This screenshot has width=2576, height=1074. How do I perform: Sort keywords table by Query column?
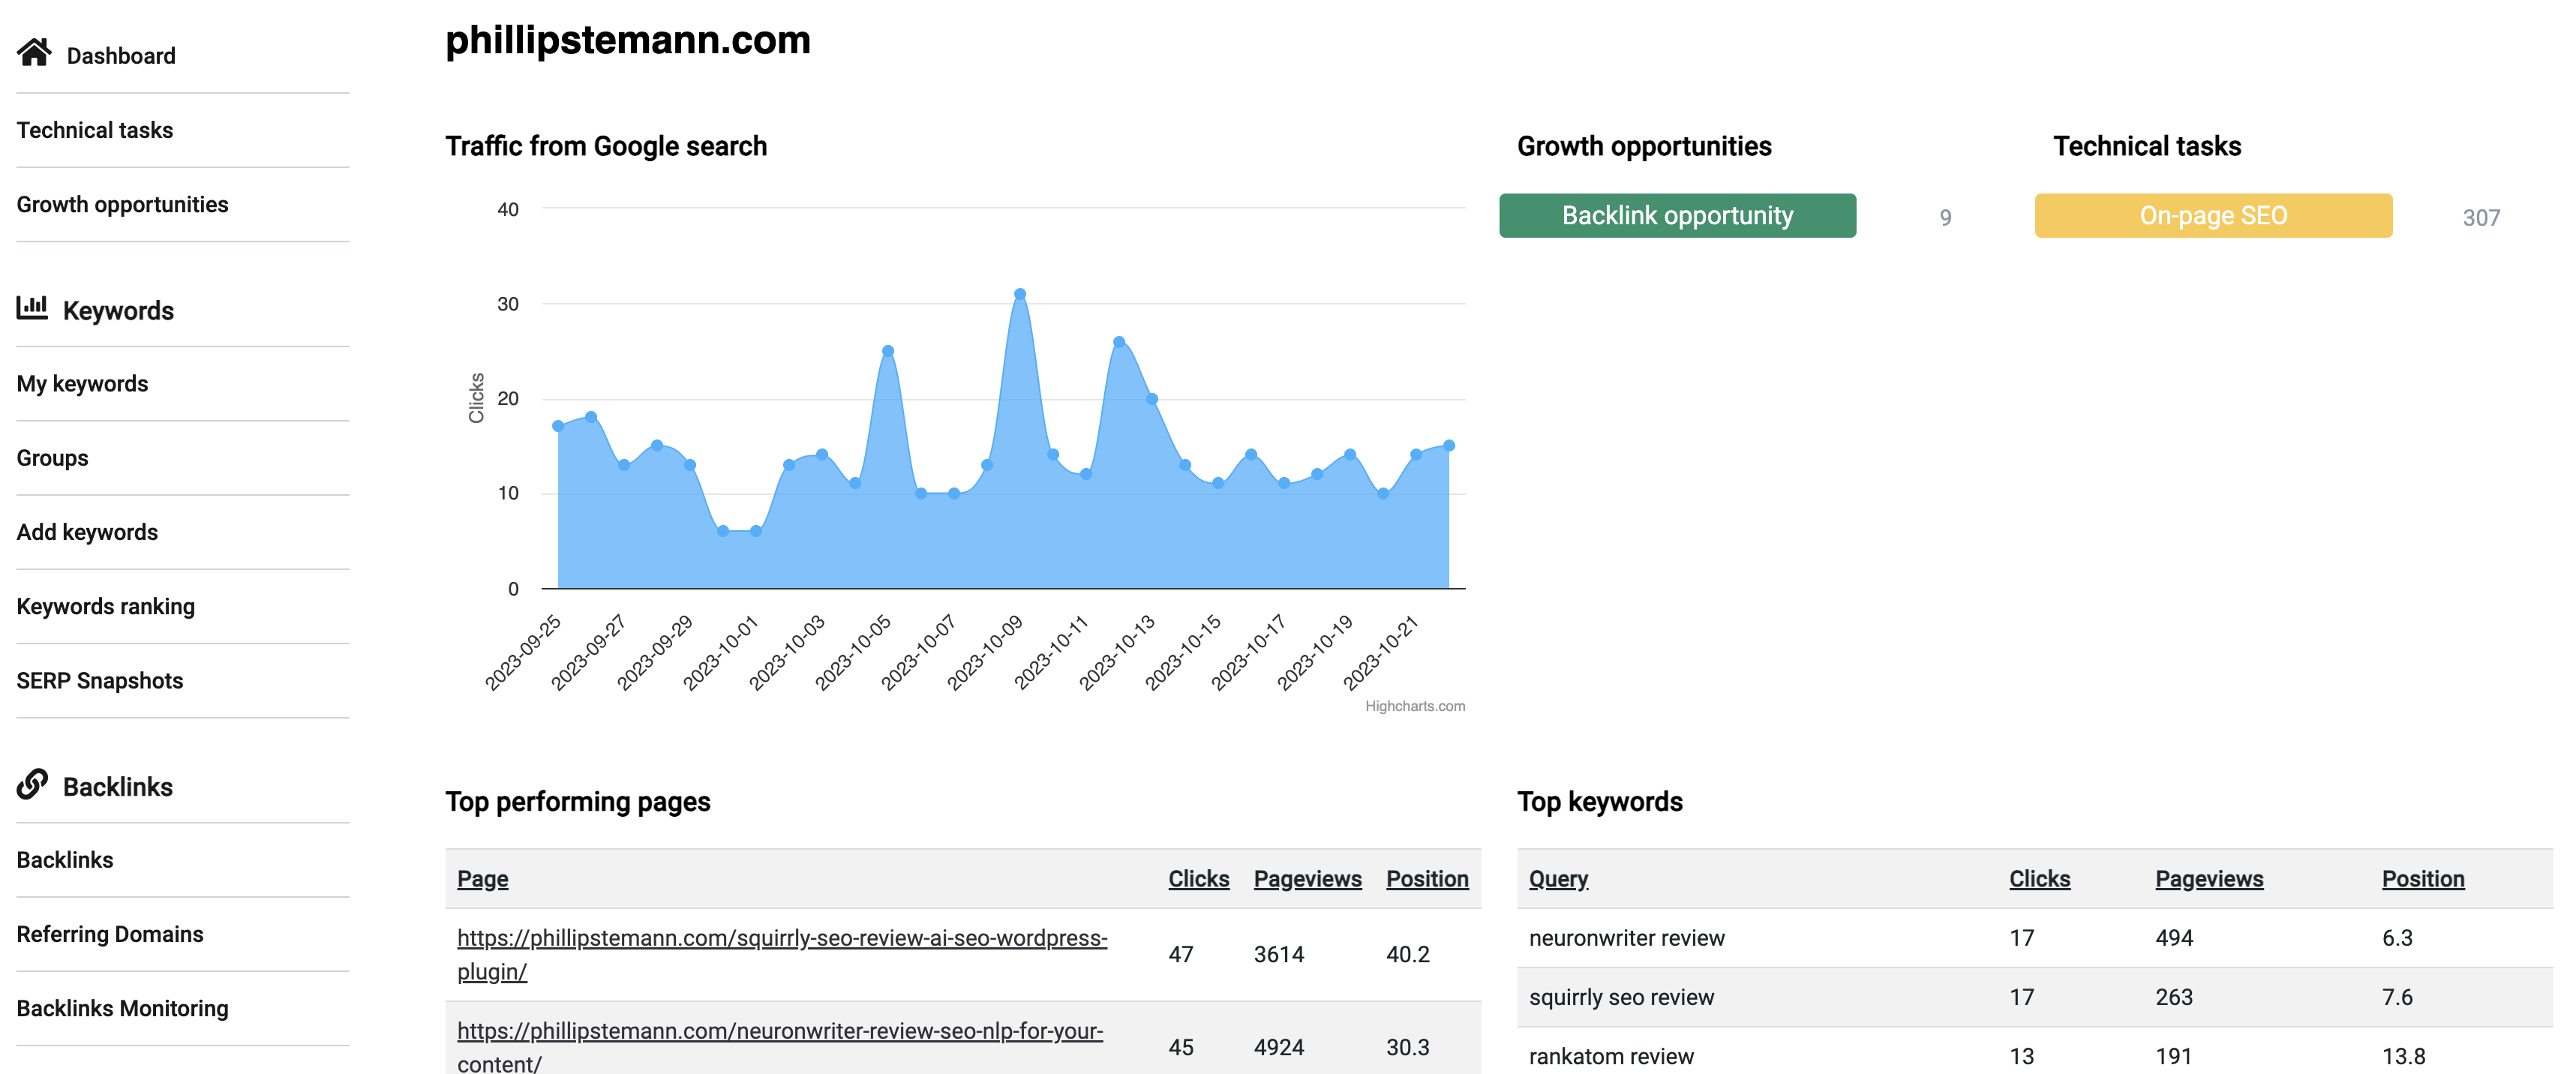pos(1558,878)
